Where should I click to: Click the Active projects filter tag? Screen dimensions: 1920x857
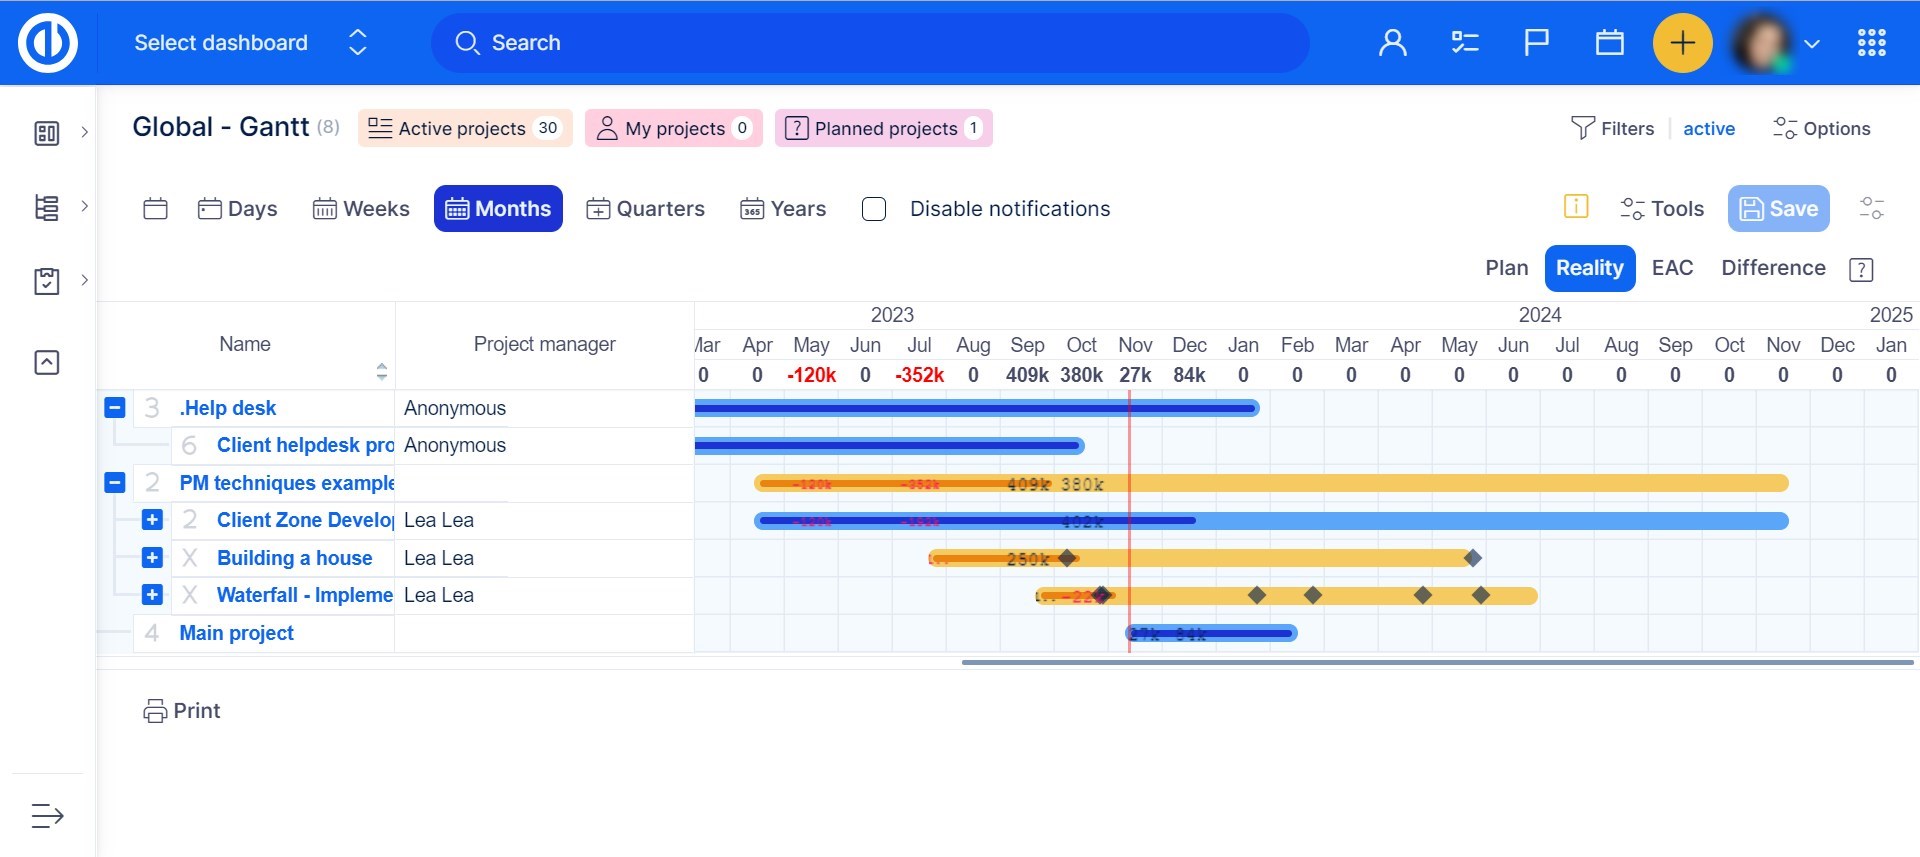[x=464, y=129]
